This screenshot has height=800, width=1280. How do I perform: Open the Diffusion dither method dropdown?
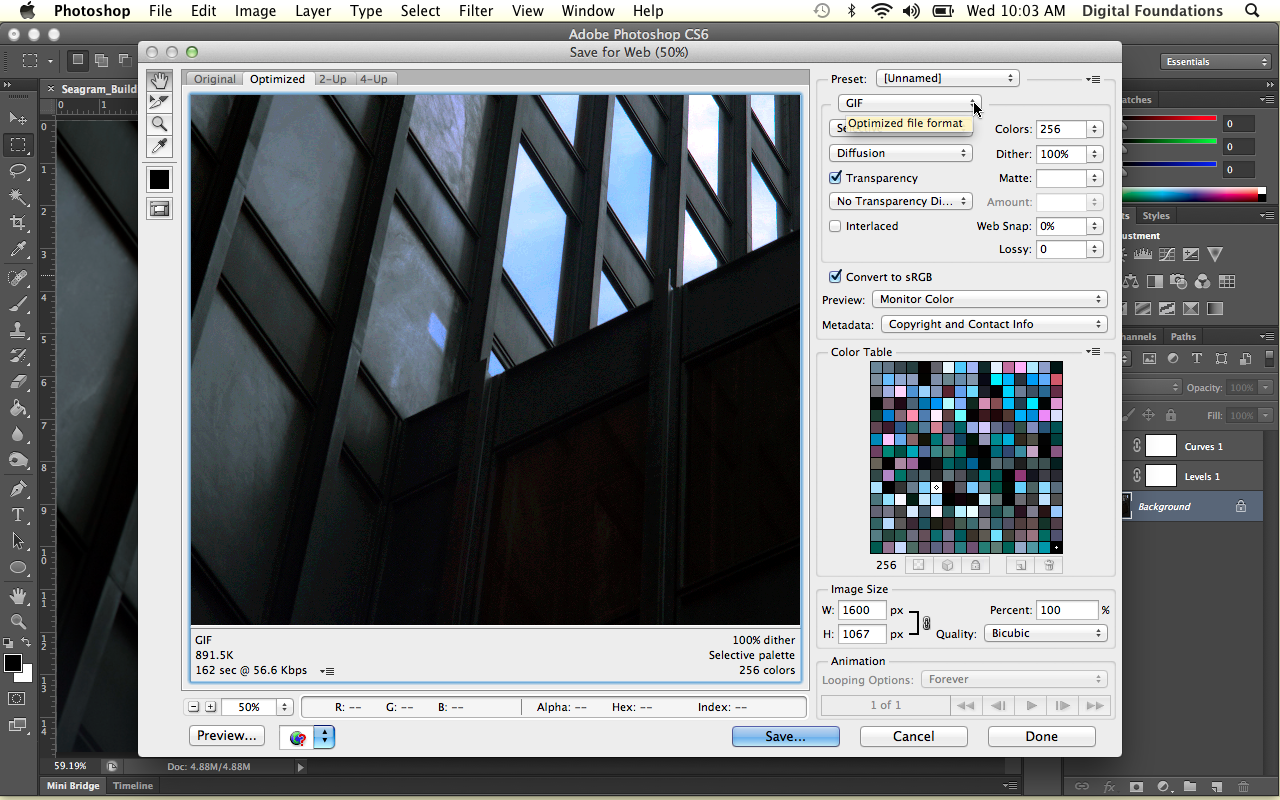[900, 153]
